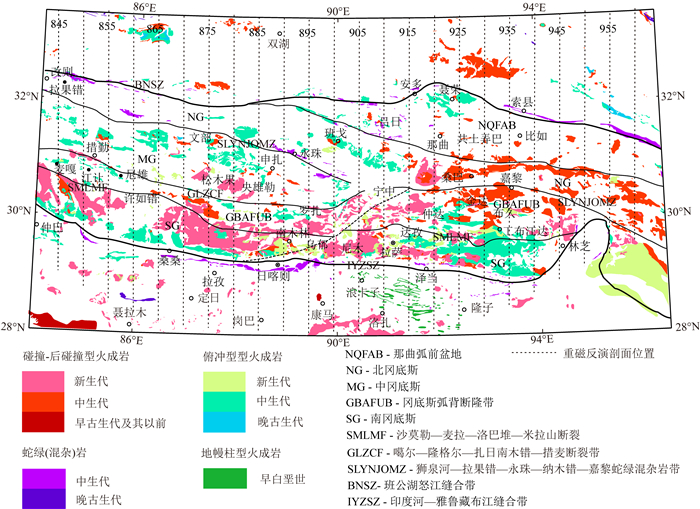
Task: Click the 双湖 location marker on the map
Action: (278, 34)
